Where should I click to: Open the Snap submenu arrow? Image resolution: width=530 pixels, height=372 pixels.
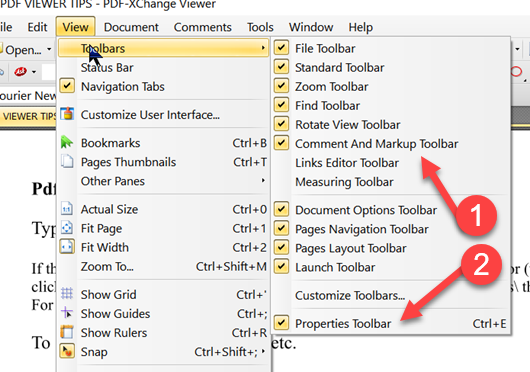(263, 351)
